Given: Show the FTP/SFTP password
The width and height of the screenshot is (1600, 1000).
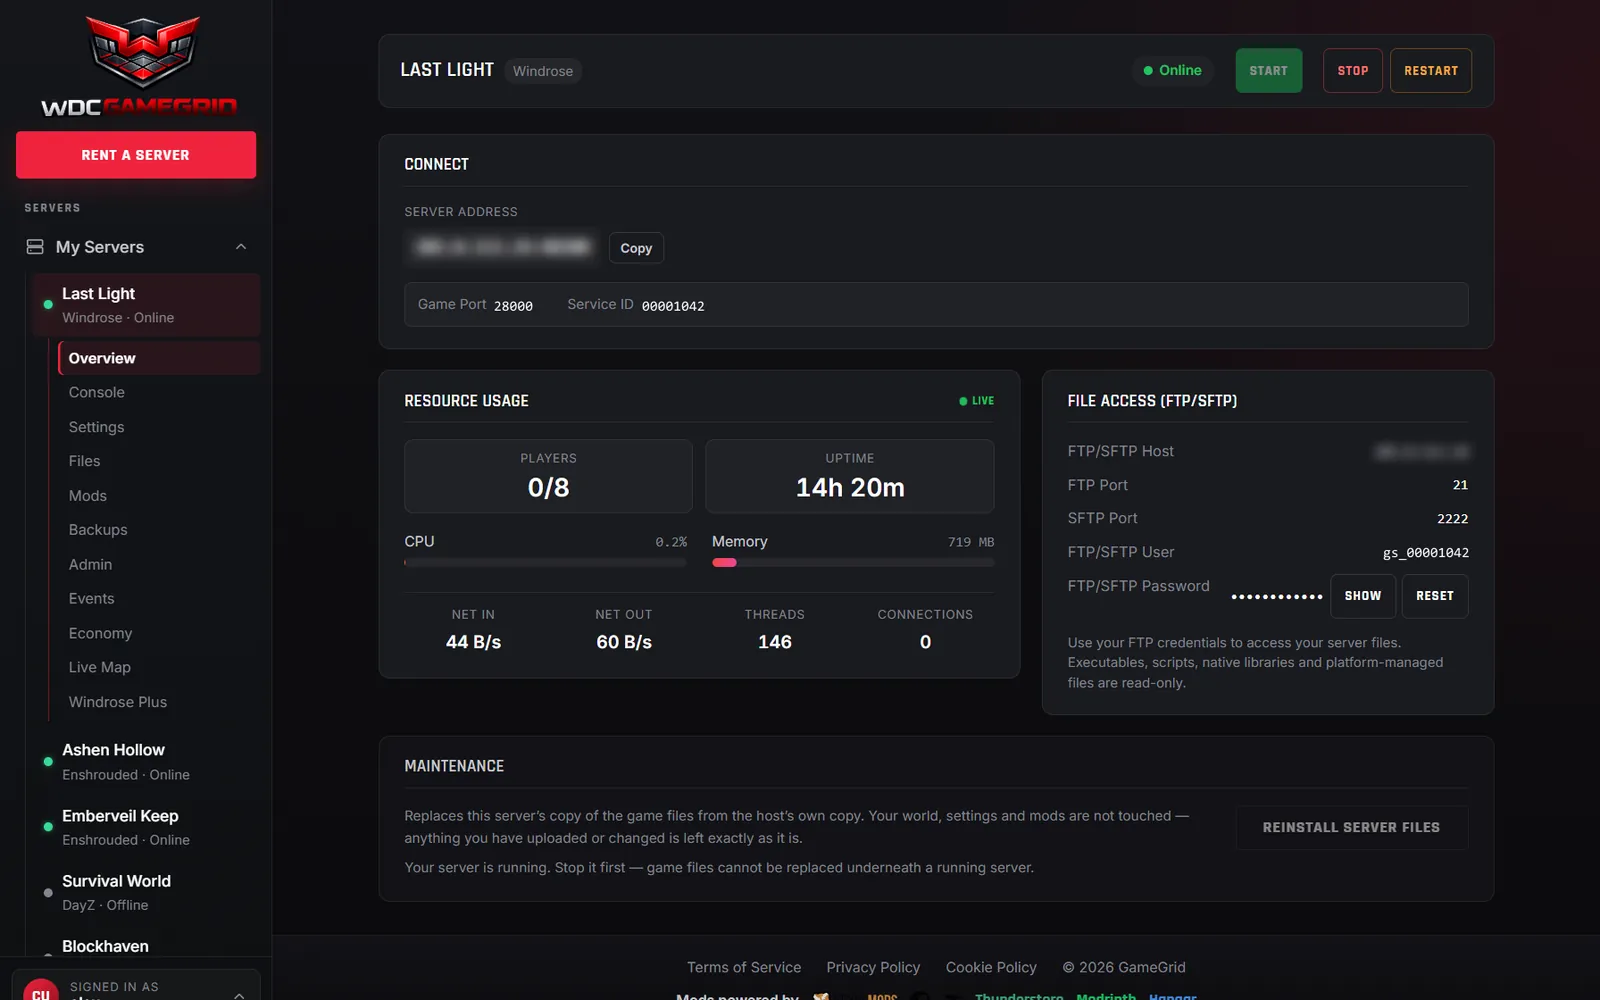Looking at the screenshot, I should pyautogui.click(x=1363, y=596).
